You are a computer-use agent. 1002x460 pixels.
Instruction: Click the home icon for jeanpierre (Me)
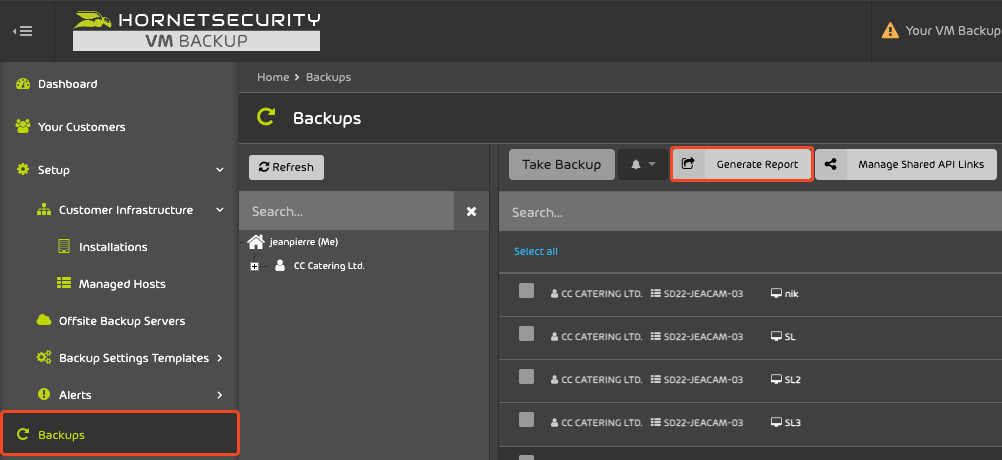[256, 242]
